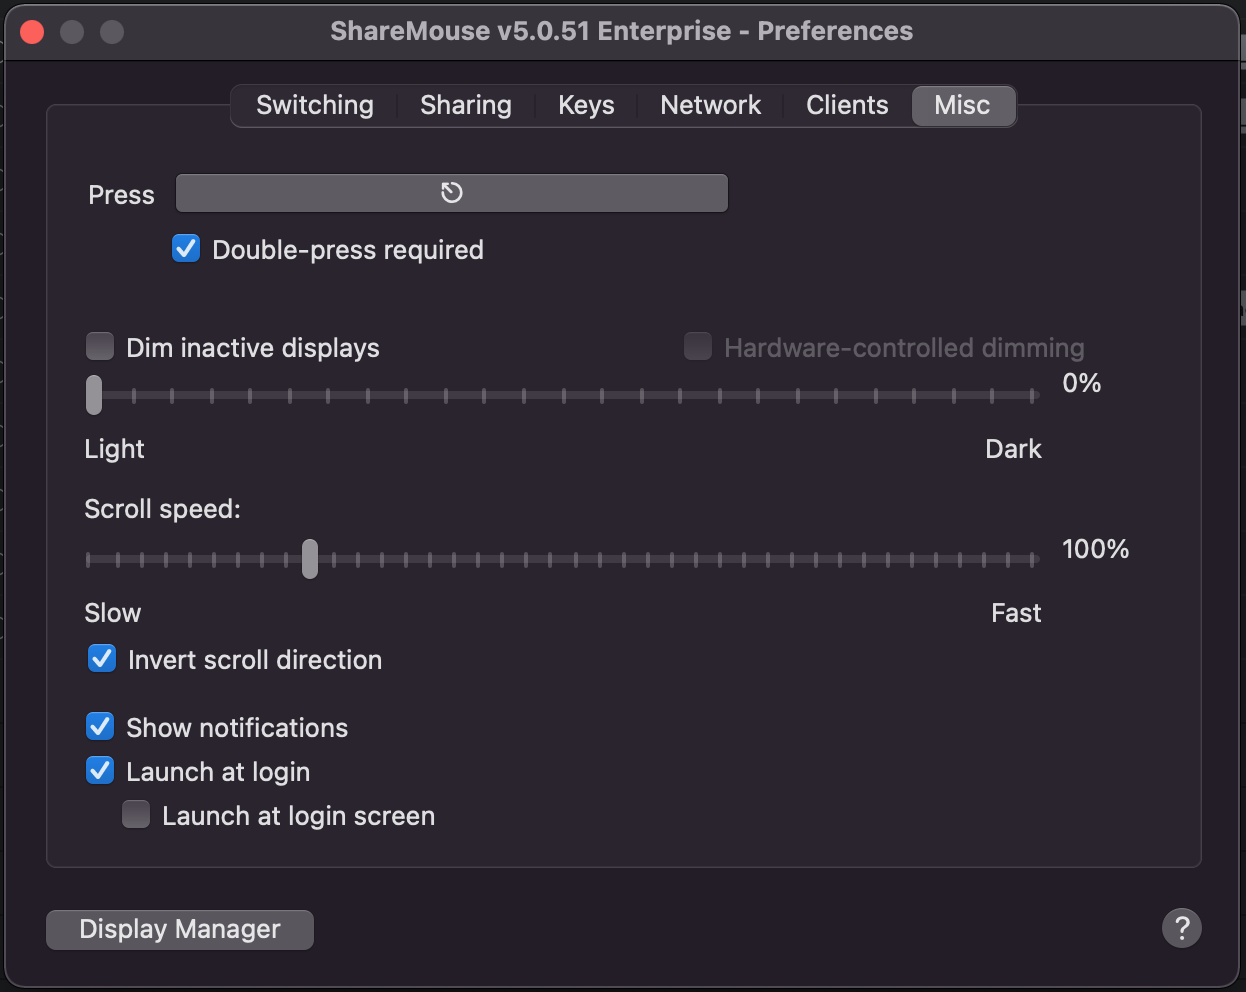Click the reset icon in the hotkey field
The width and height of the screenshot is (1246, 992).
click(450, 192)
